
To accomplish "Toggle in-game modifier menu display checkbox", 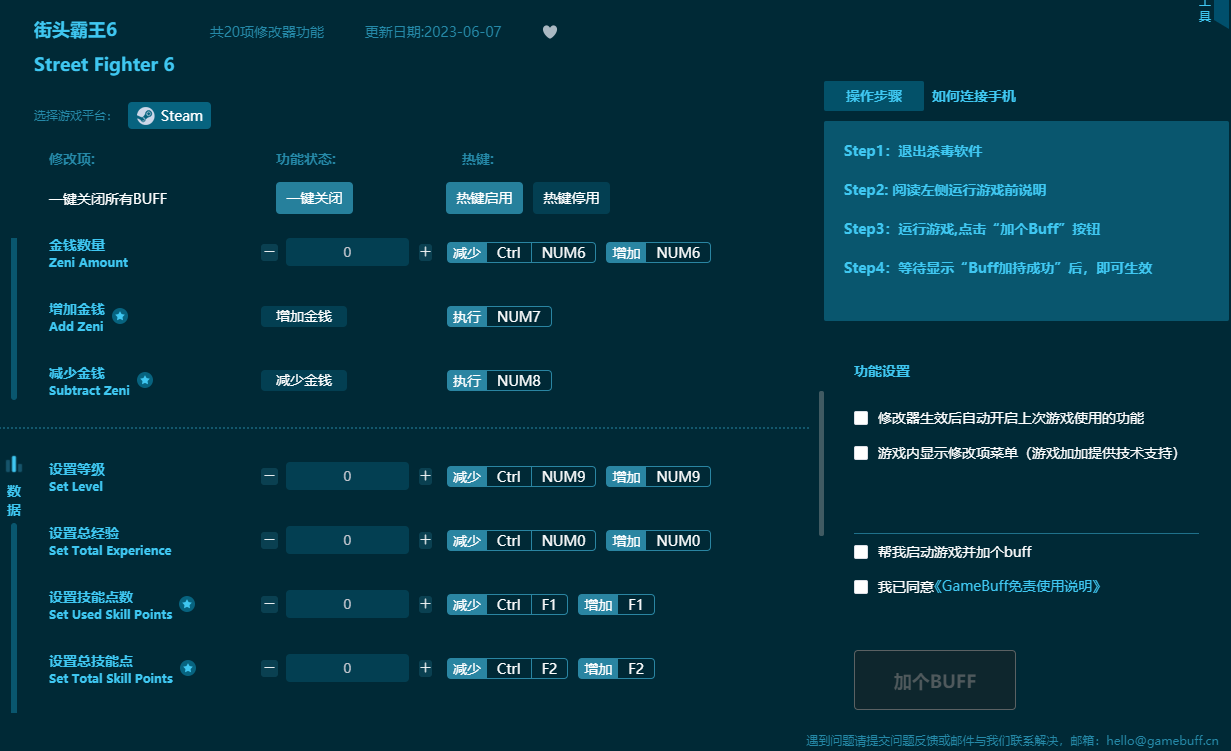I will pos(861,453).
